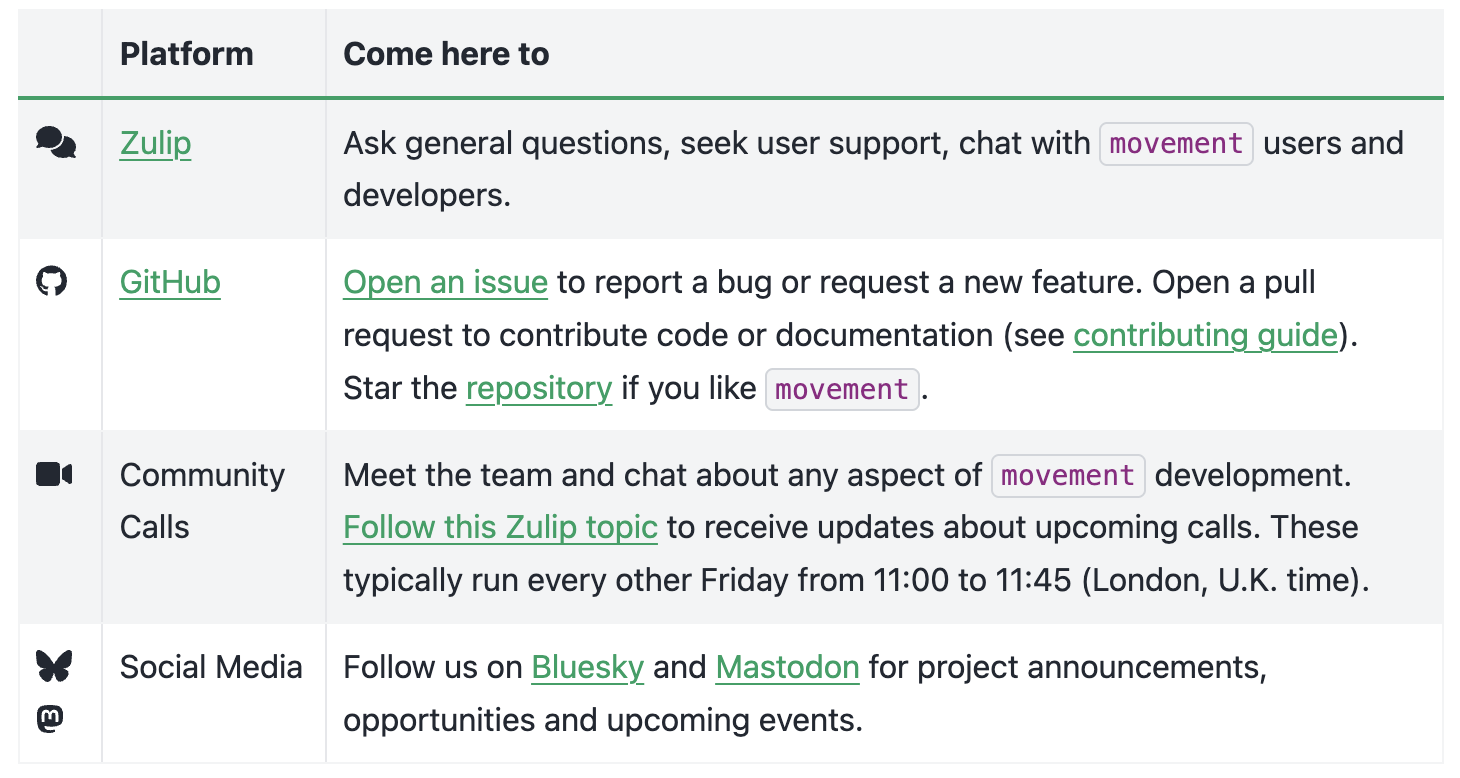Click the "Come here to" column header
The width and height of the screenshot is (1460, 778).
(446, 54)
